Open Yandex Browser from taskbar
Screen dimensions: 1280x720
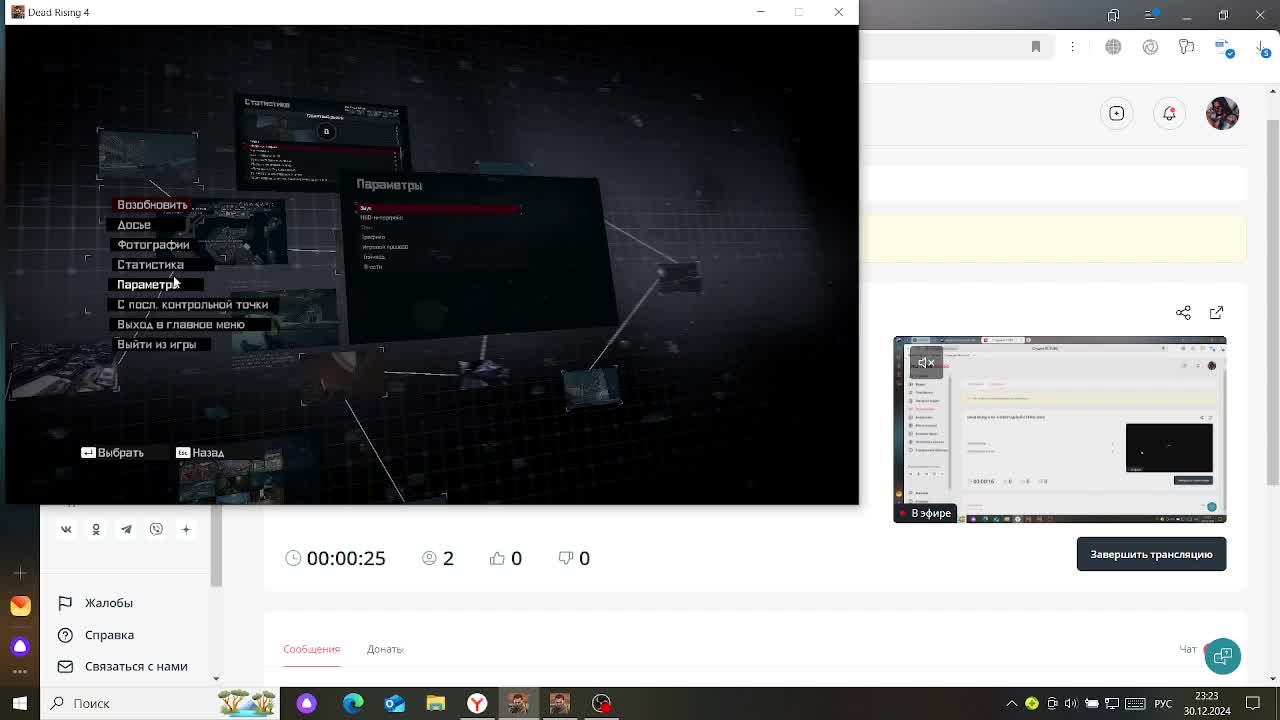[x=477, y=703]
